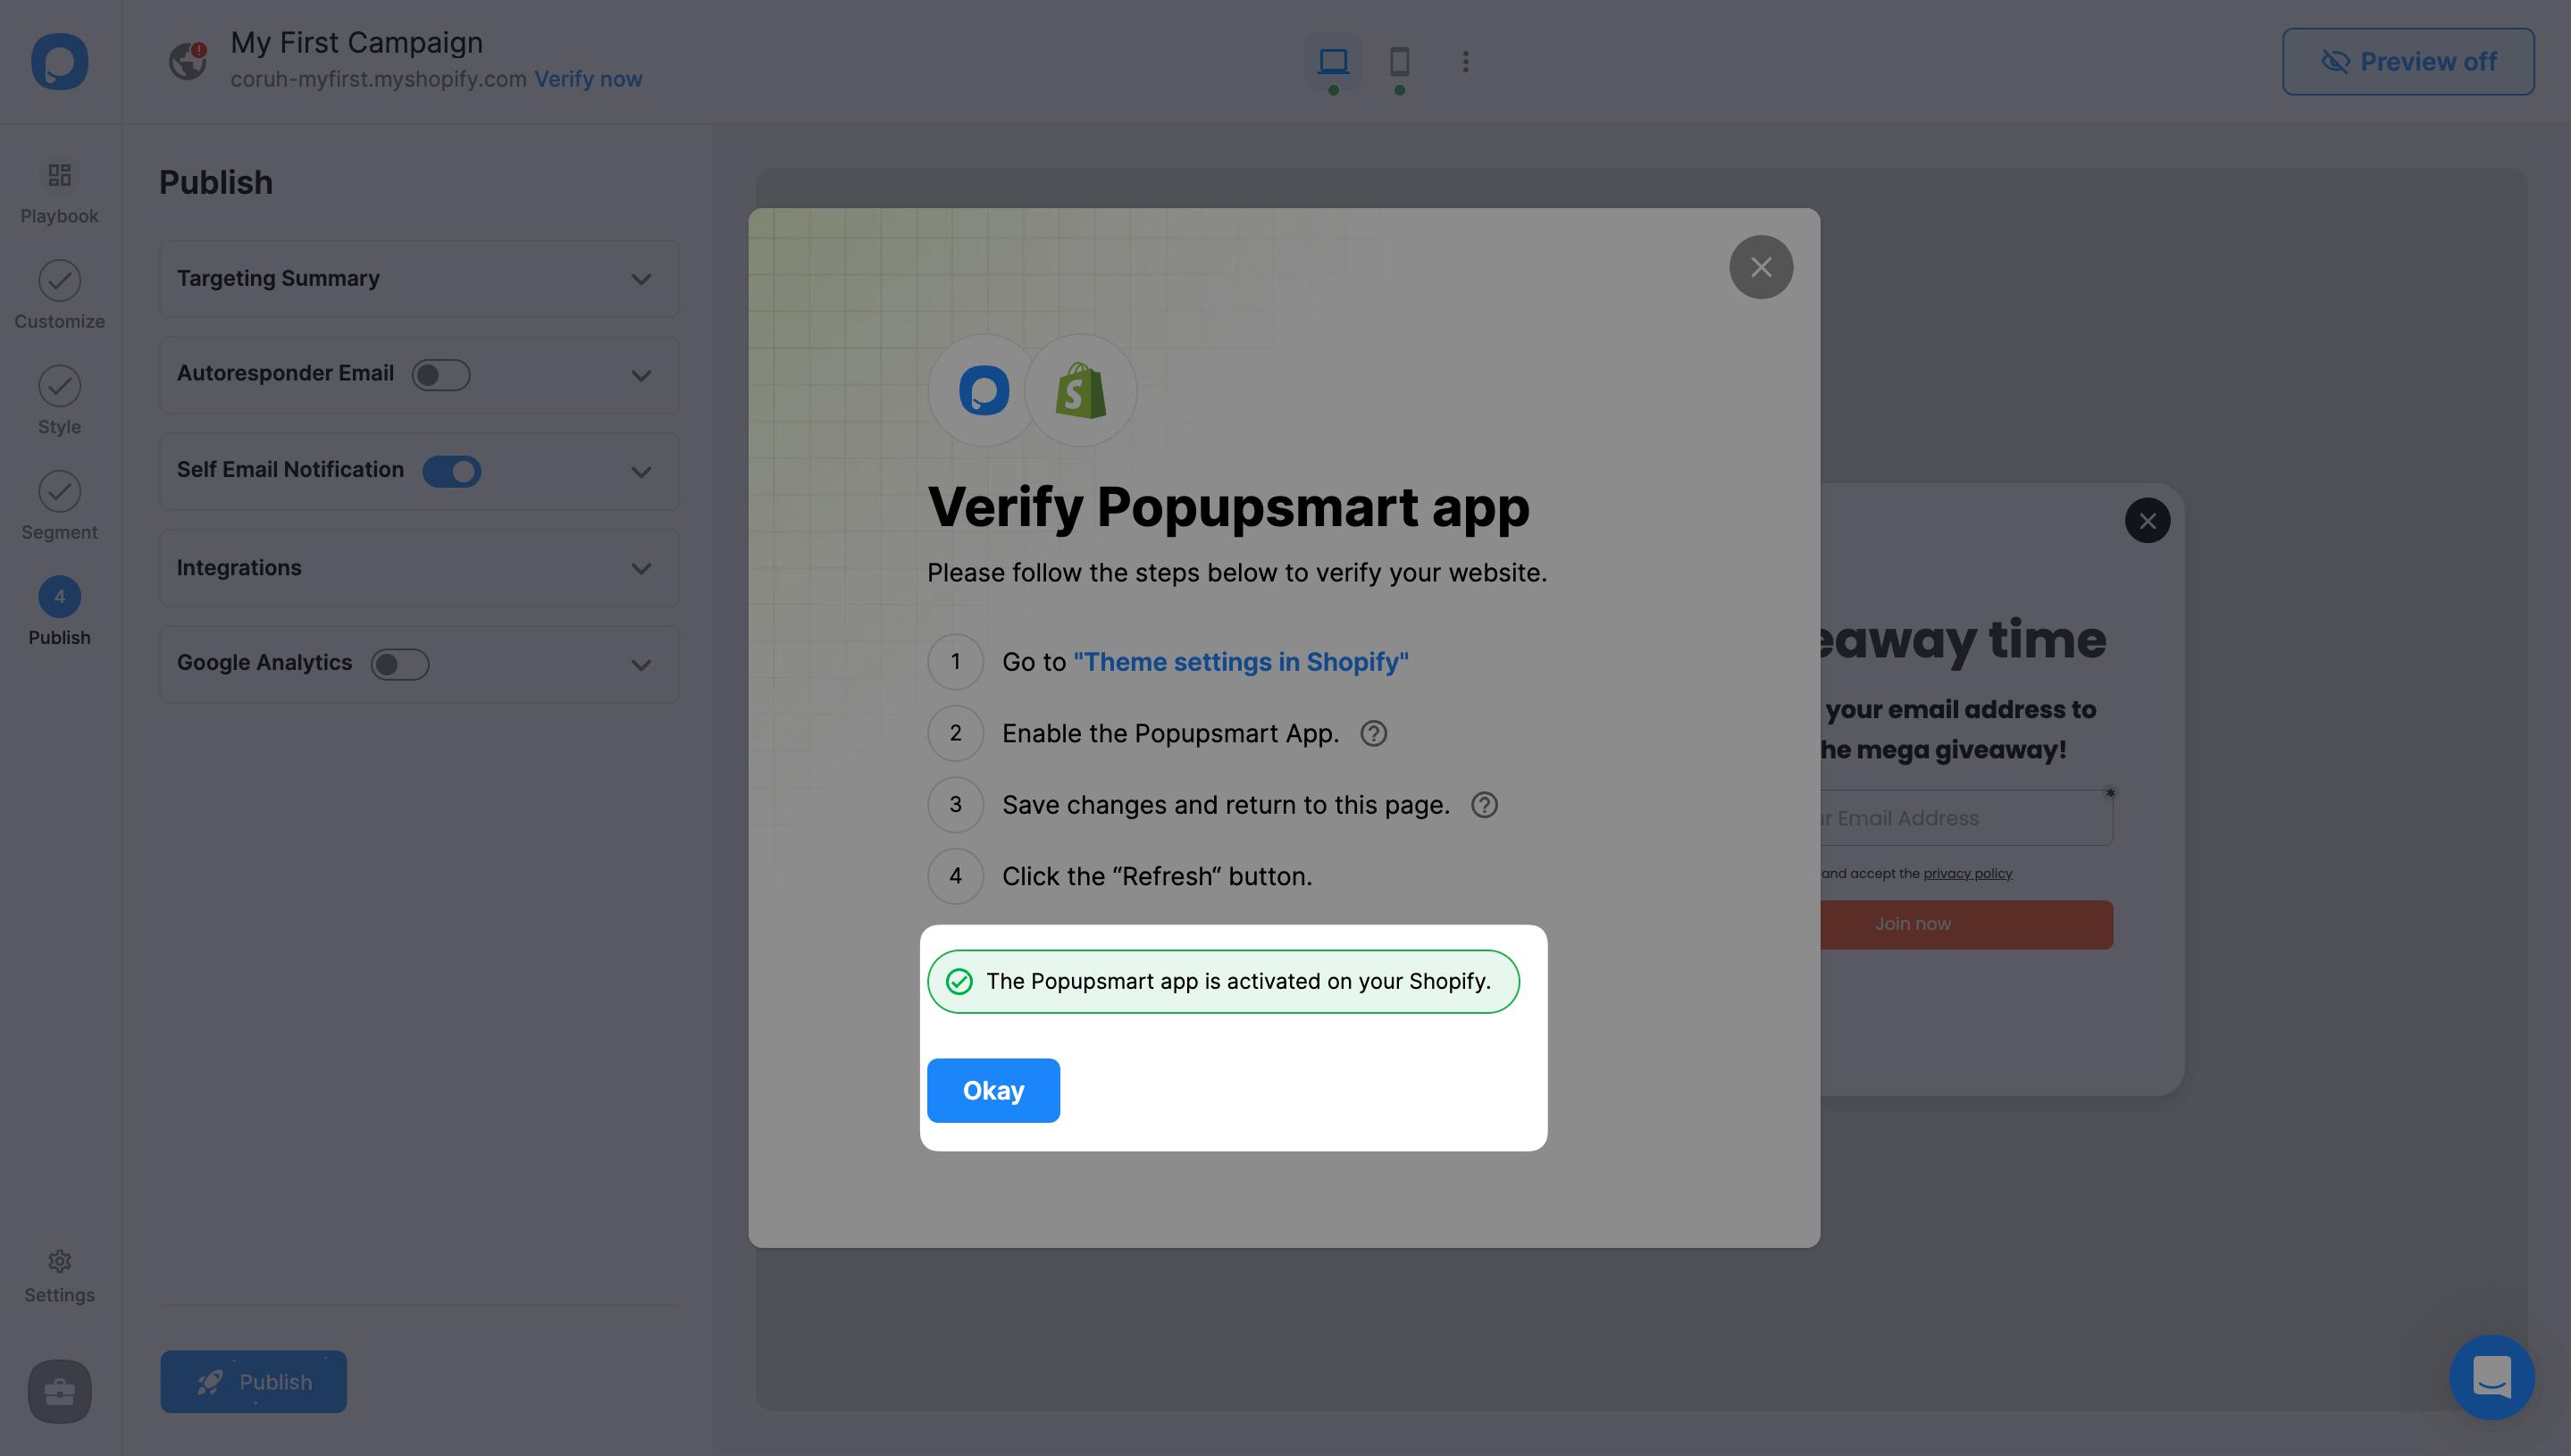Show help for Enable the Popupsmart App
Viewport: 2571px width, 1456px height.
click(x=1373, y=734)
